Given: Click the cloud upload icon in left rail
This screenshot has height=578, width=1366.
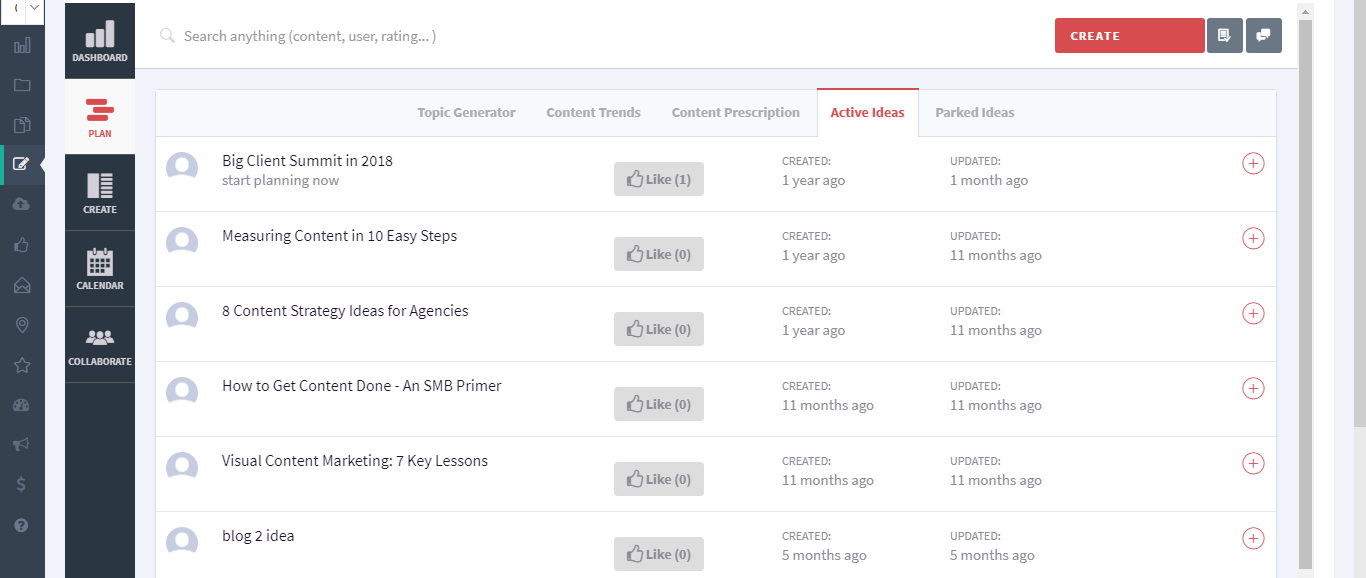Looking at the screenshot, I should [22, 204].
